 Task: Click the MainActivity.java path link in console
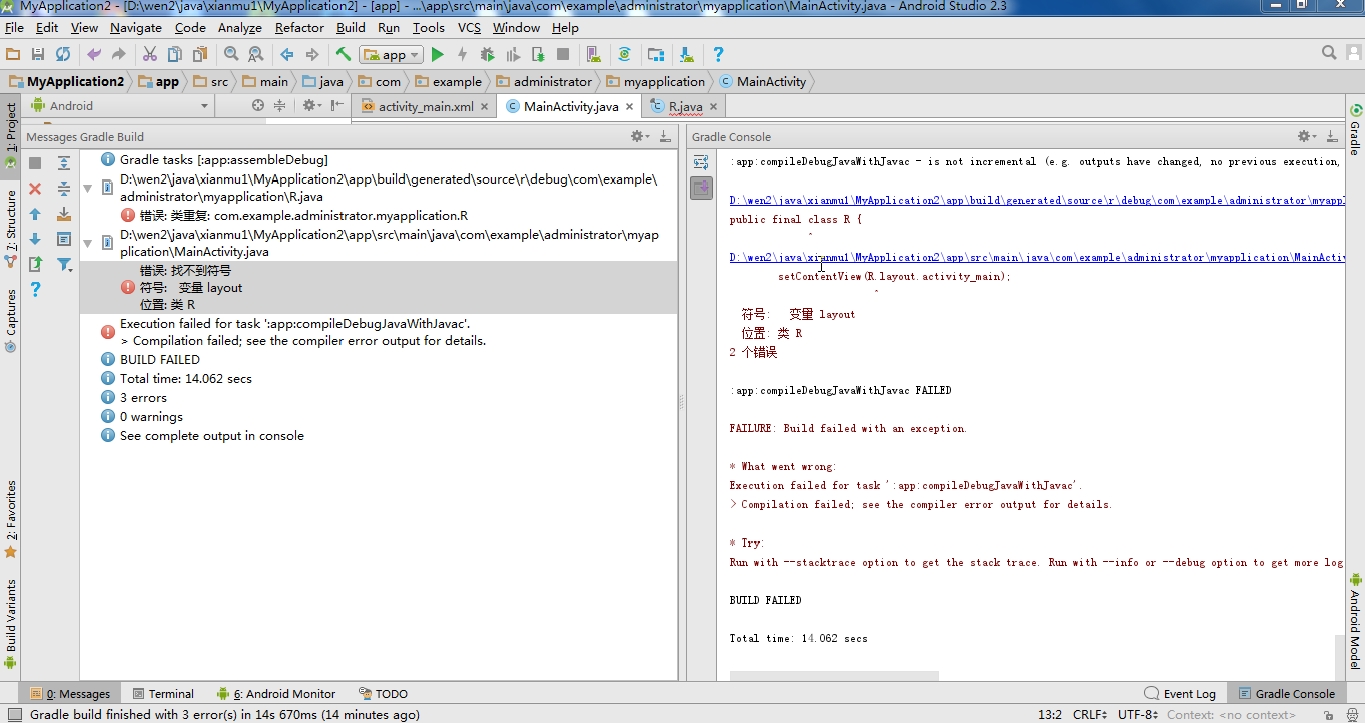[1036, 257]
